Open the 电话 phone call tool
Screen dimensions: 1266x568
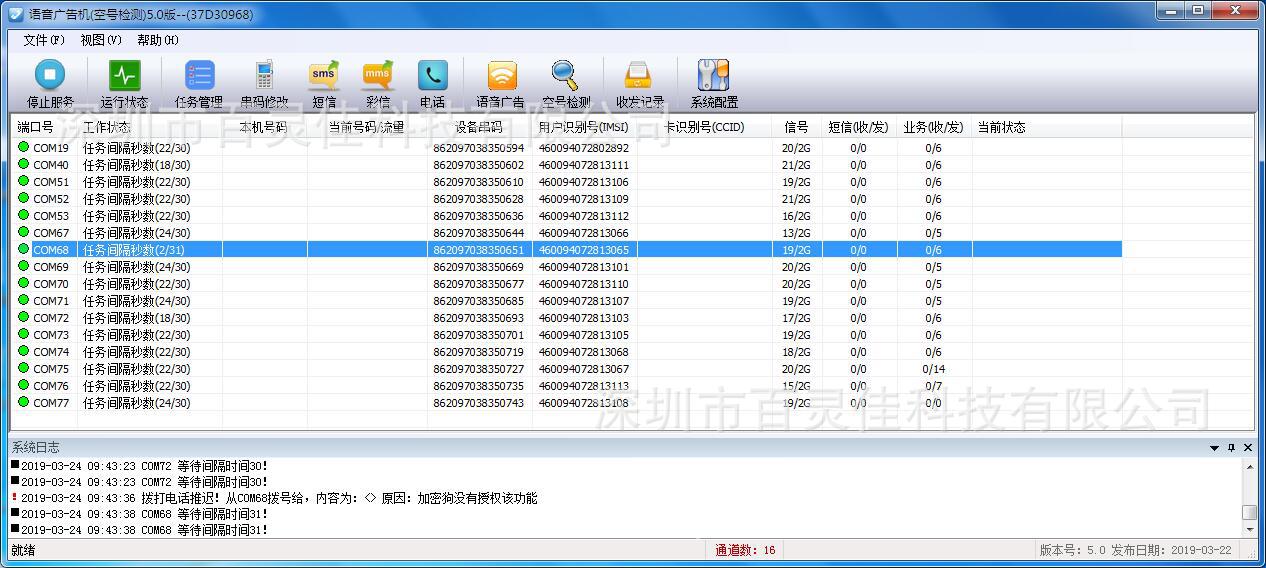click(x=432, y=84)
